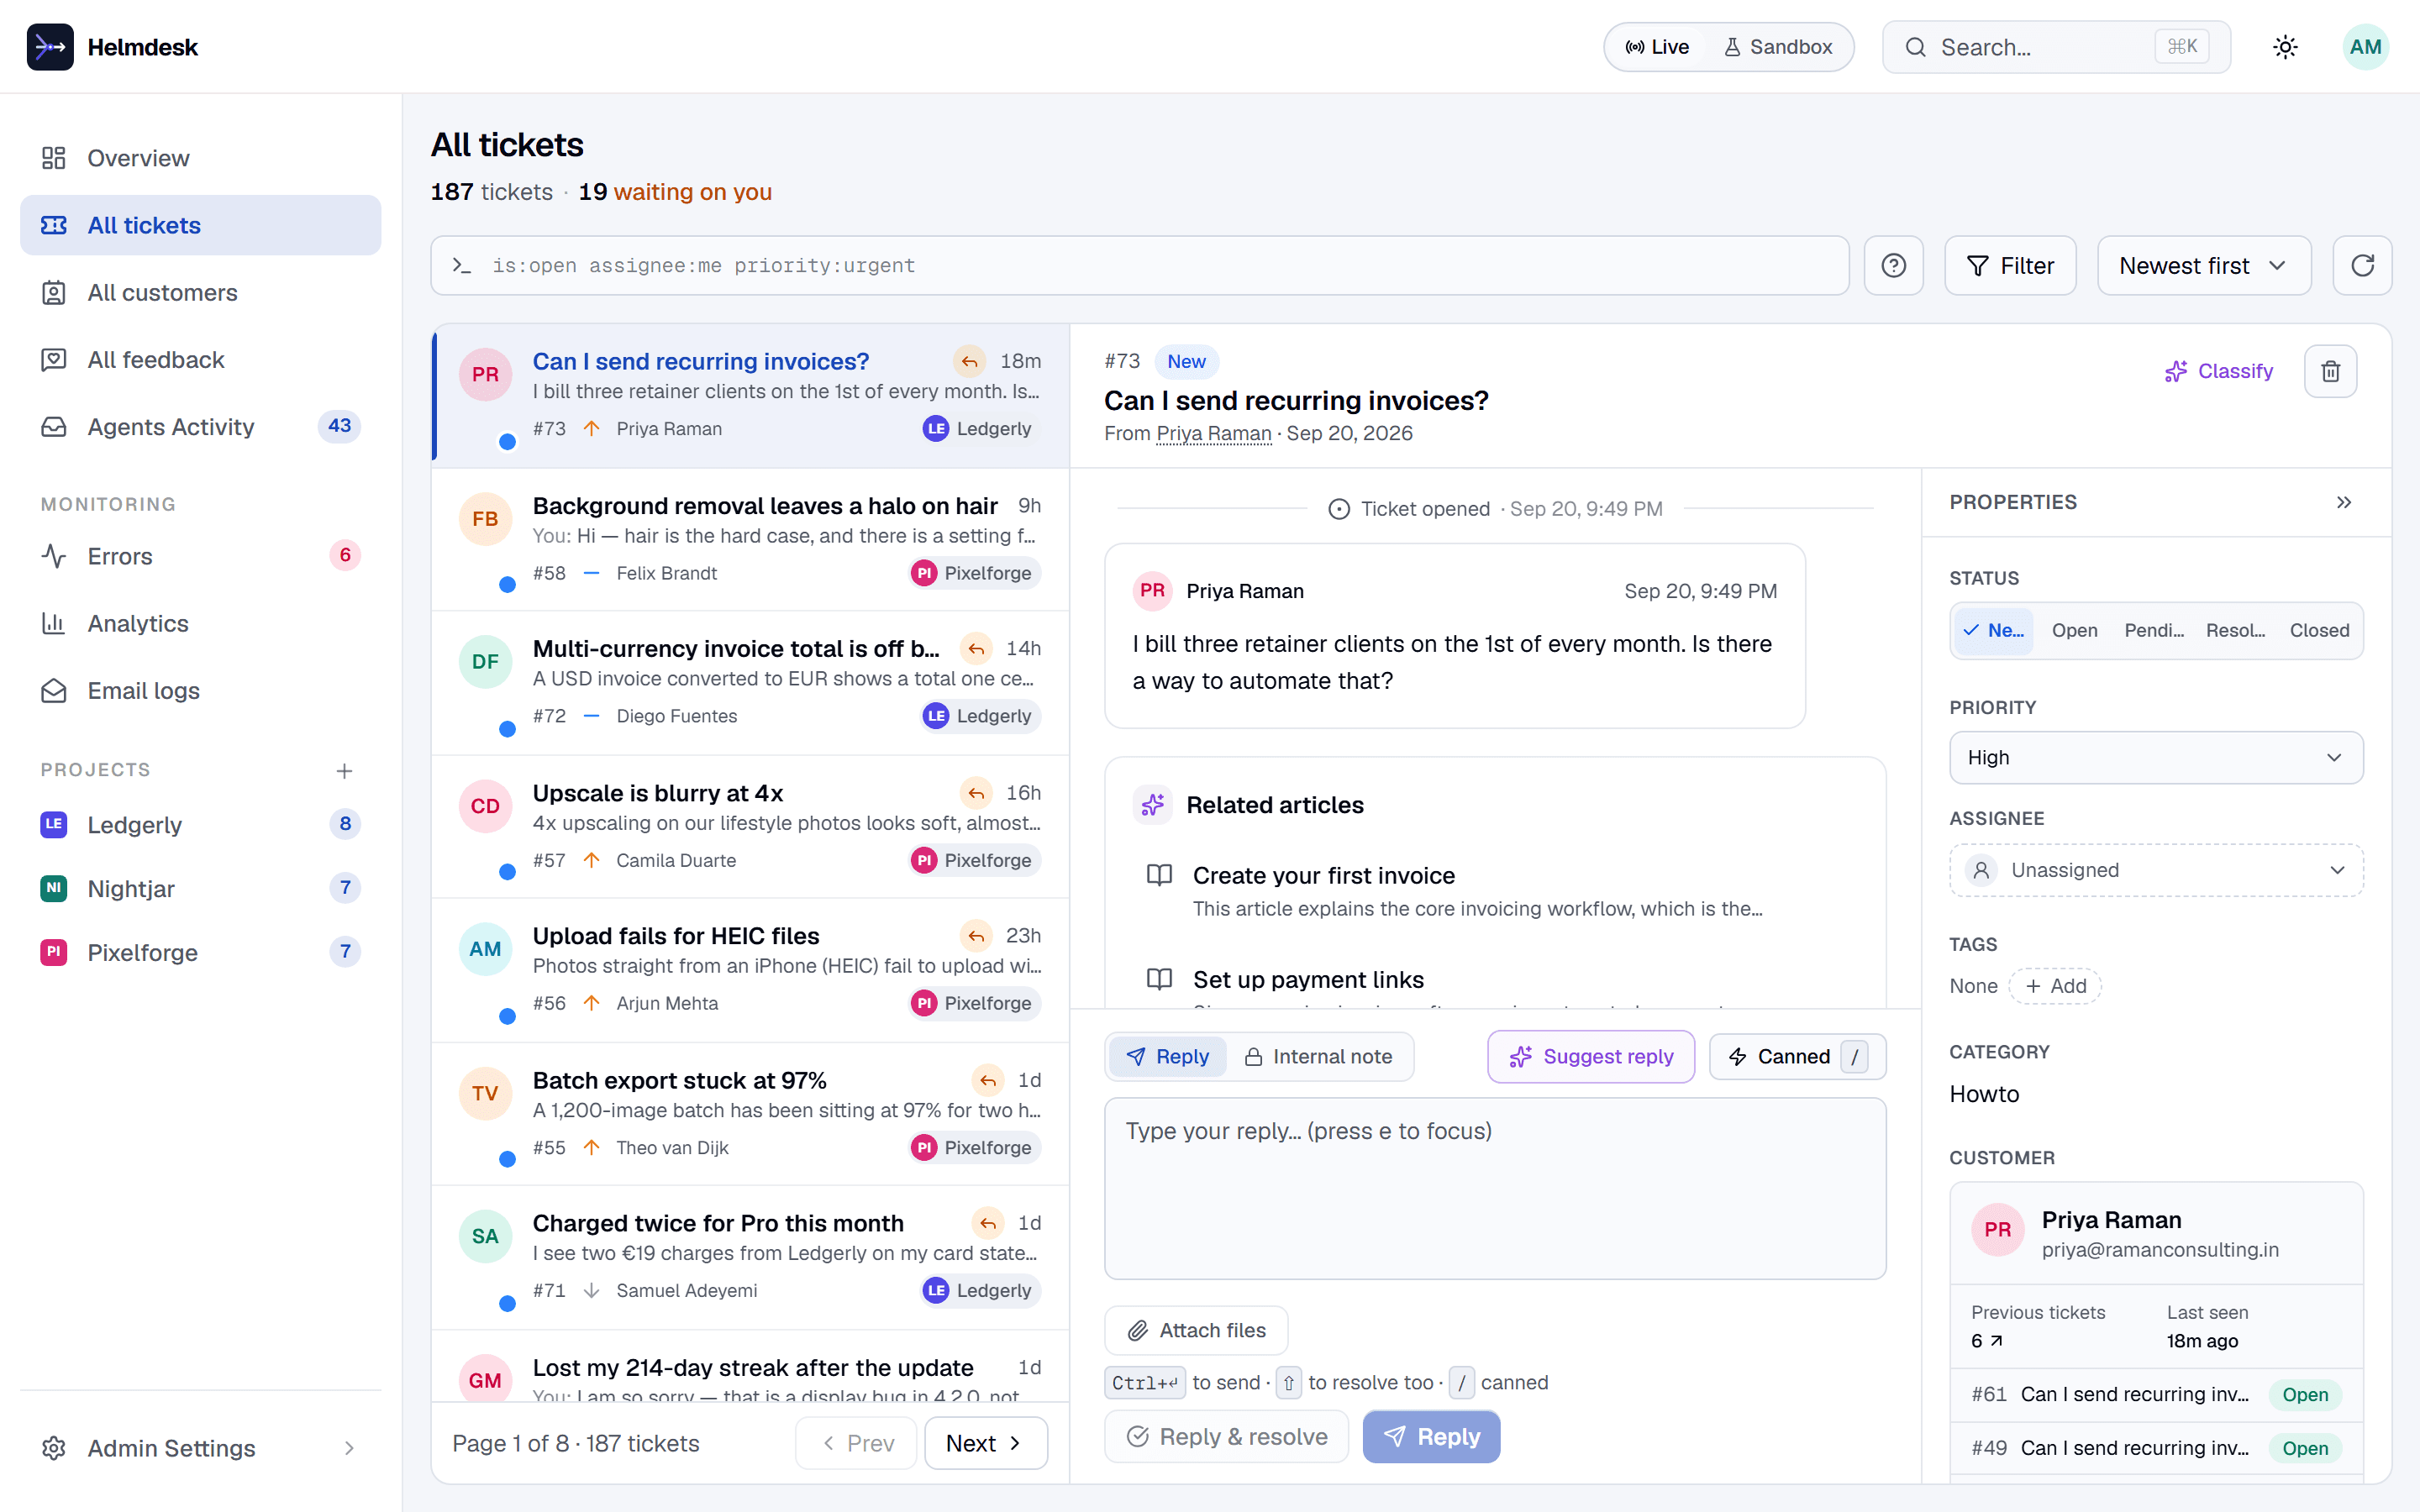Open the AM user avatar menu
Image resolution: width=2420 pixels, height=1512 pixels.
pos(2365,47)
